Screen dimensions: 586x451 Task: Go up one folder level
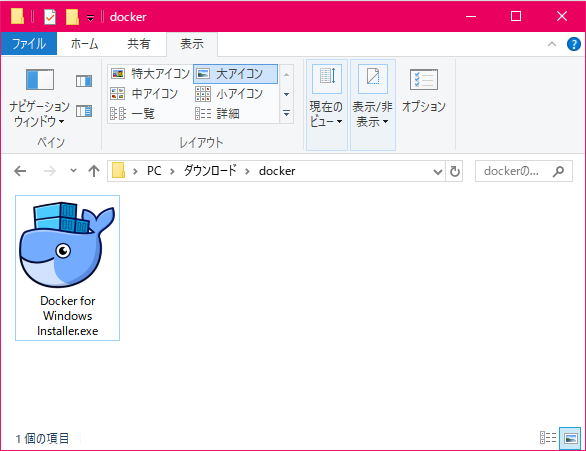pyautogui.click(x=94, y=171)
